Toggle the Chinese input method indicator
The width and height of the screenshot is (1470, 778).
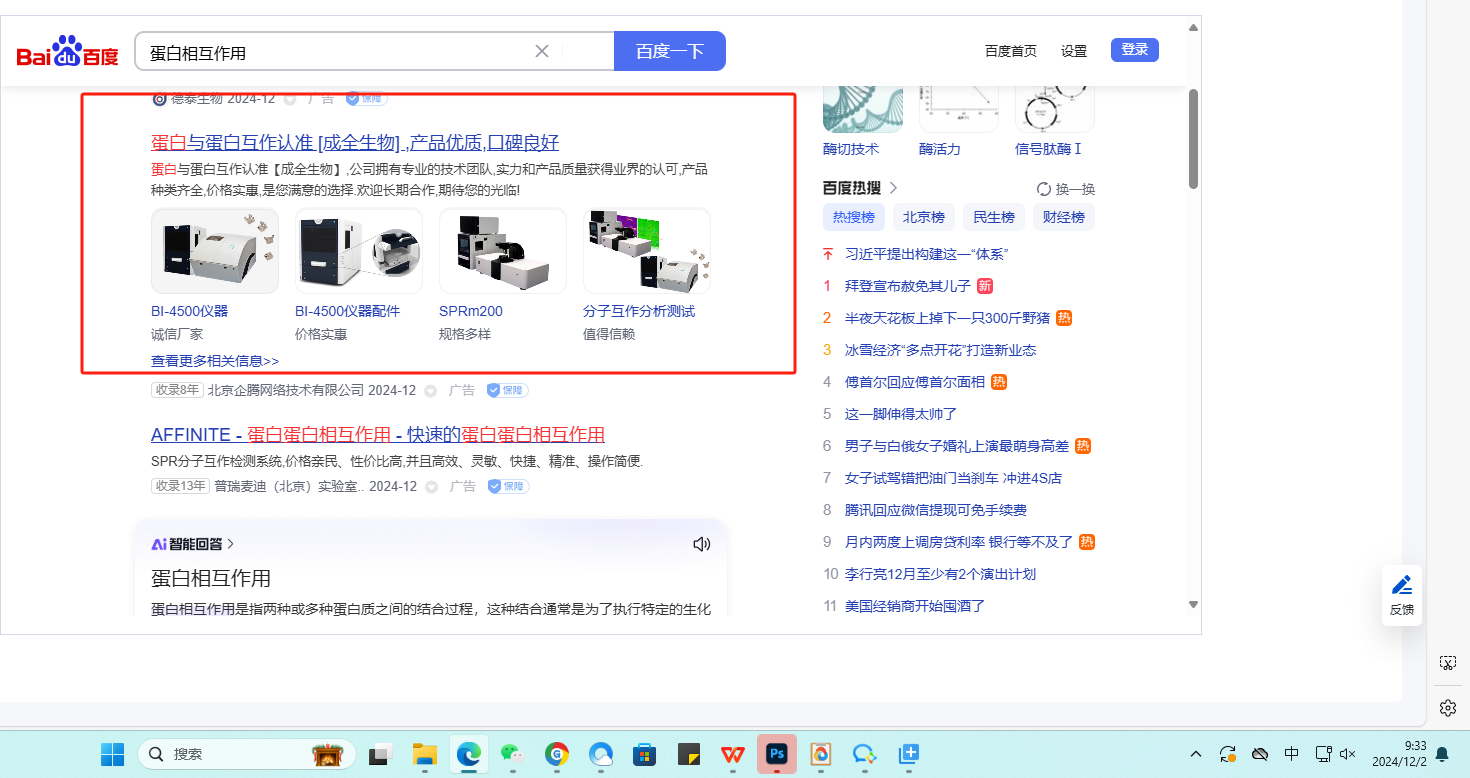[x=1291, y=754]
